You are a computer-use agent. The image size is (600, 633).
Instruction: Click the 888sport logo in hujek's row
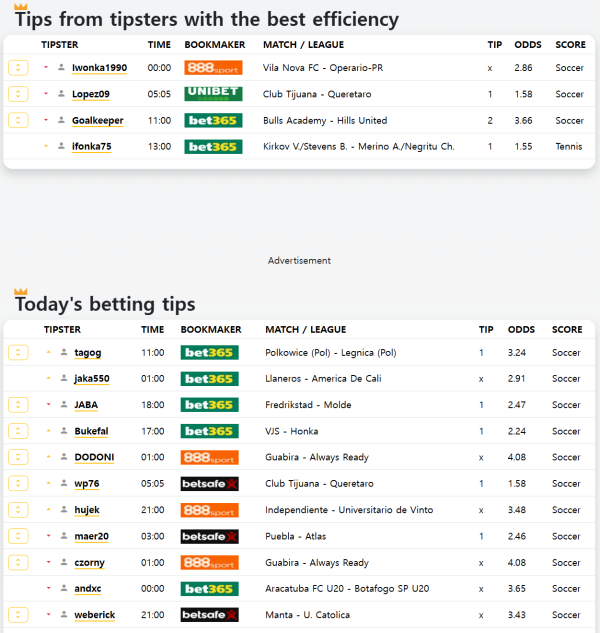point(209,510)
